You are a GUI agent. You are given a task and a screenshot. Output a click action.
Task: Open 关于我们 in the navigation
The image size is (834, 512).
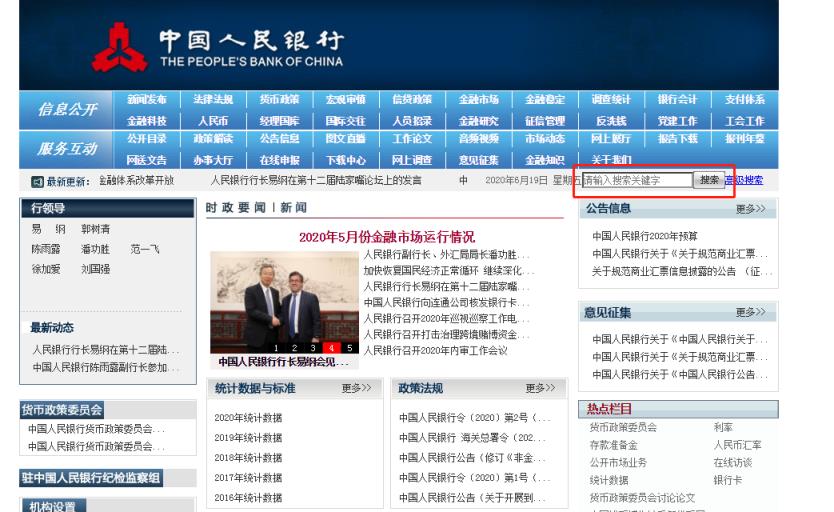click(611, 160)
